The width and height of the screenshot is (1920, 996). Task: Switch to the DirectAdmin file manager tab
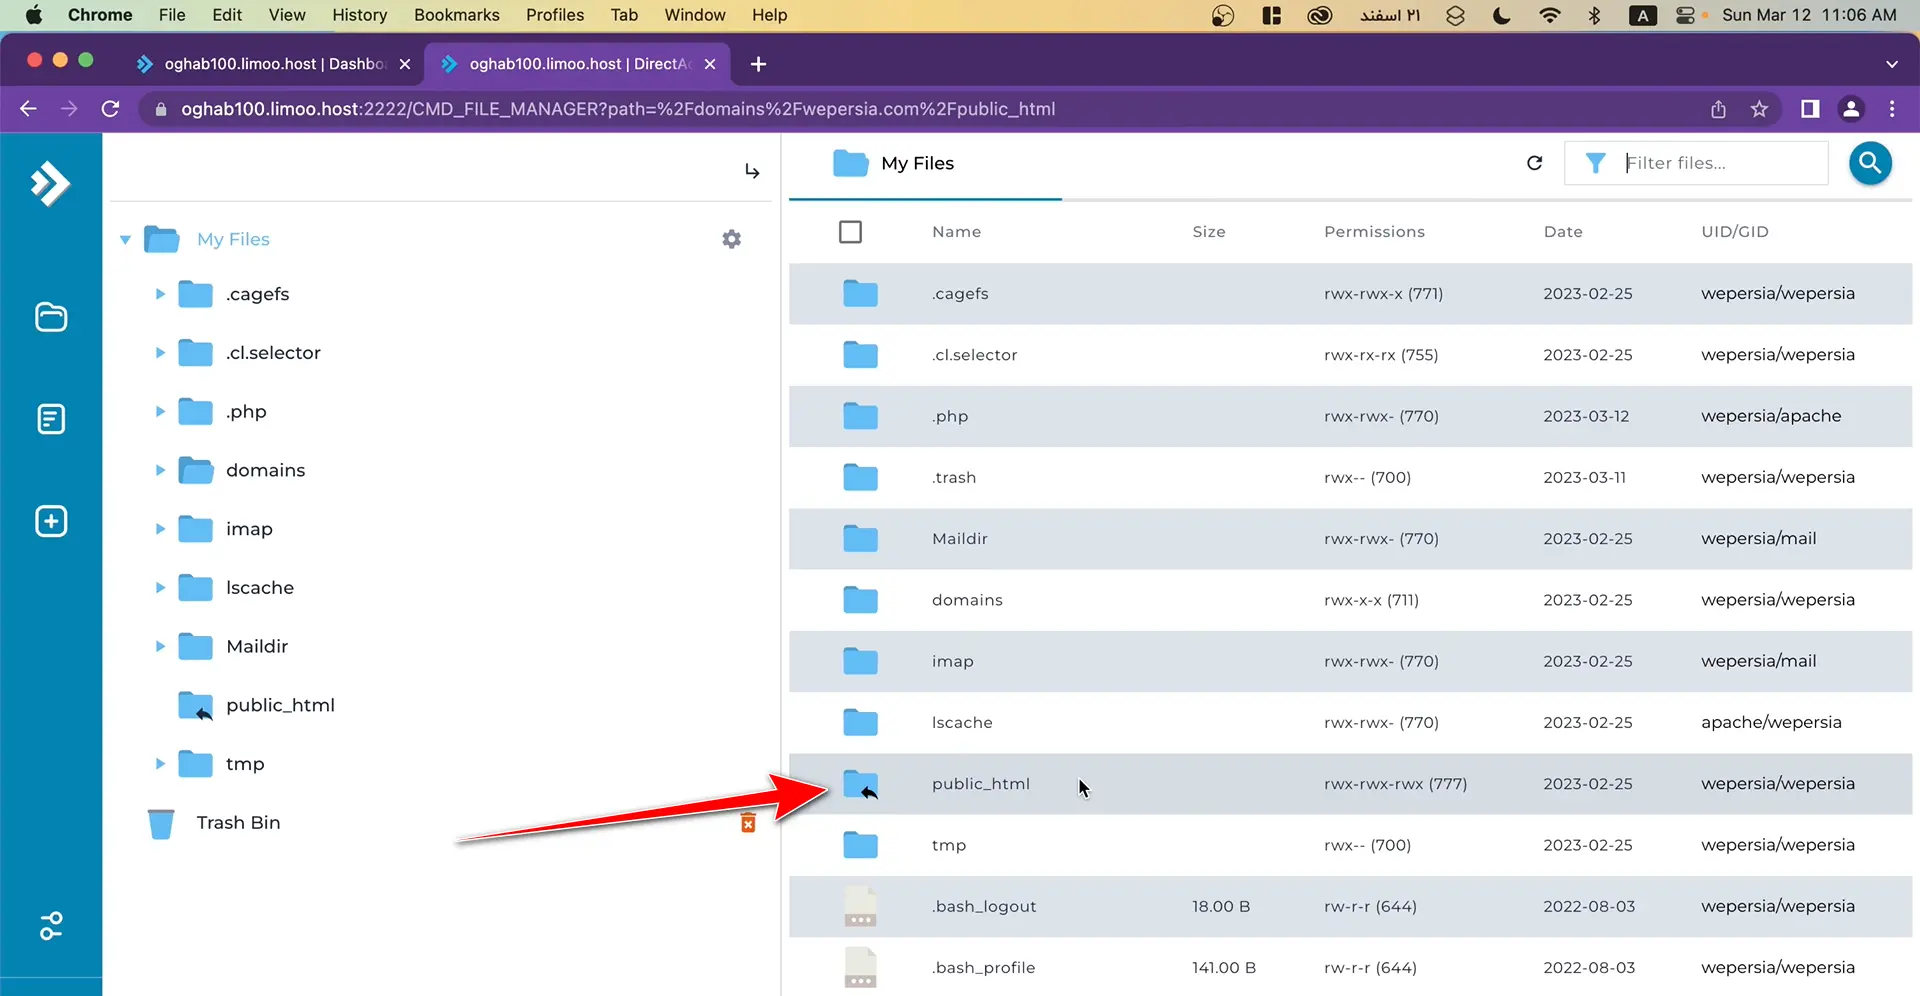coord(578,64)
